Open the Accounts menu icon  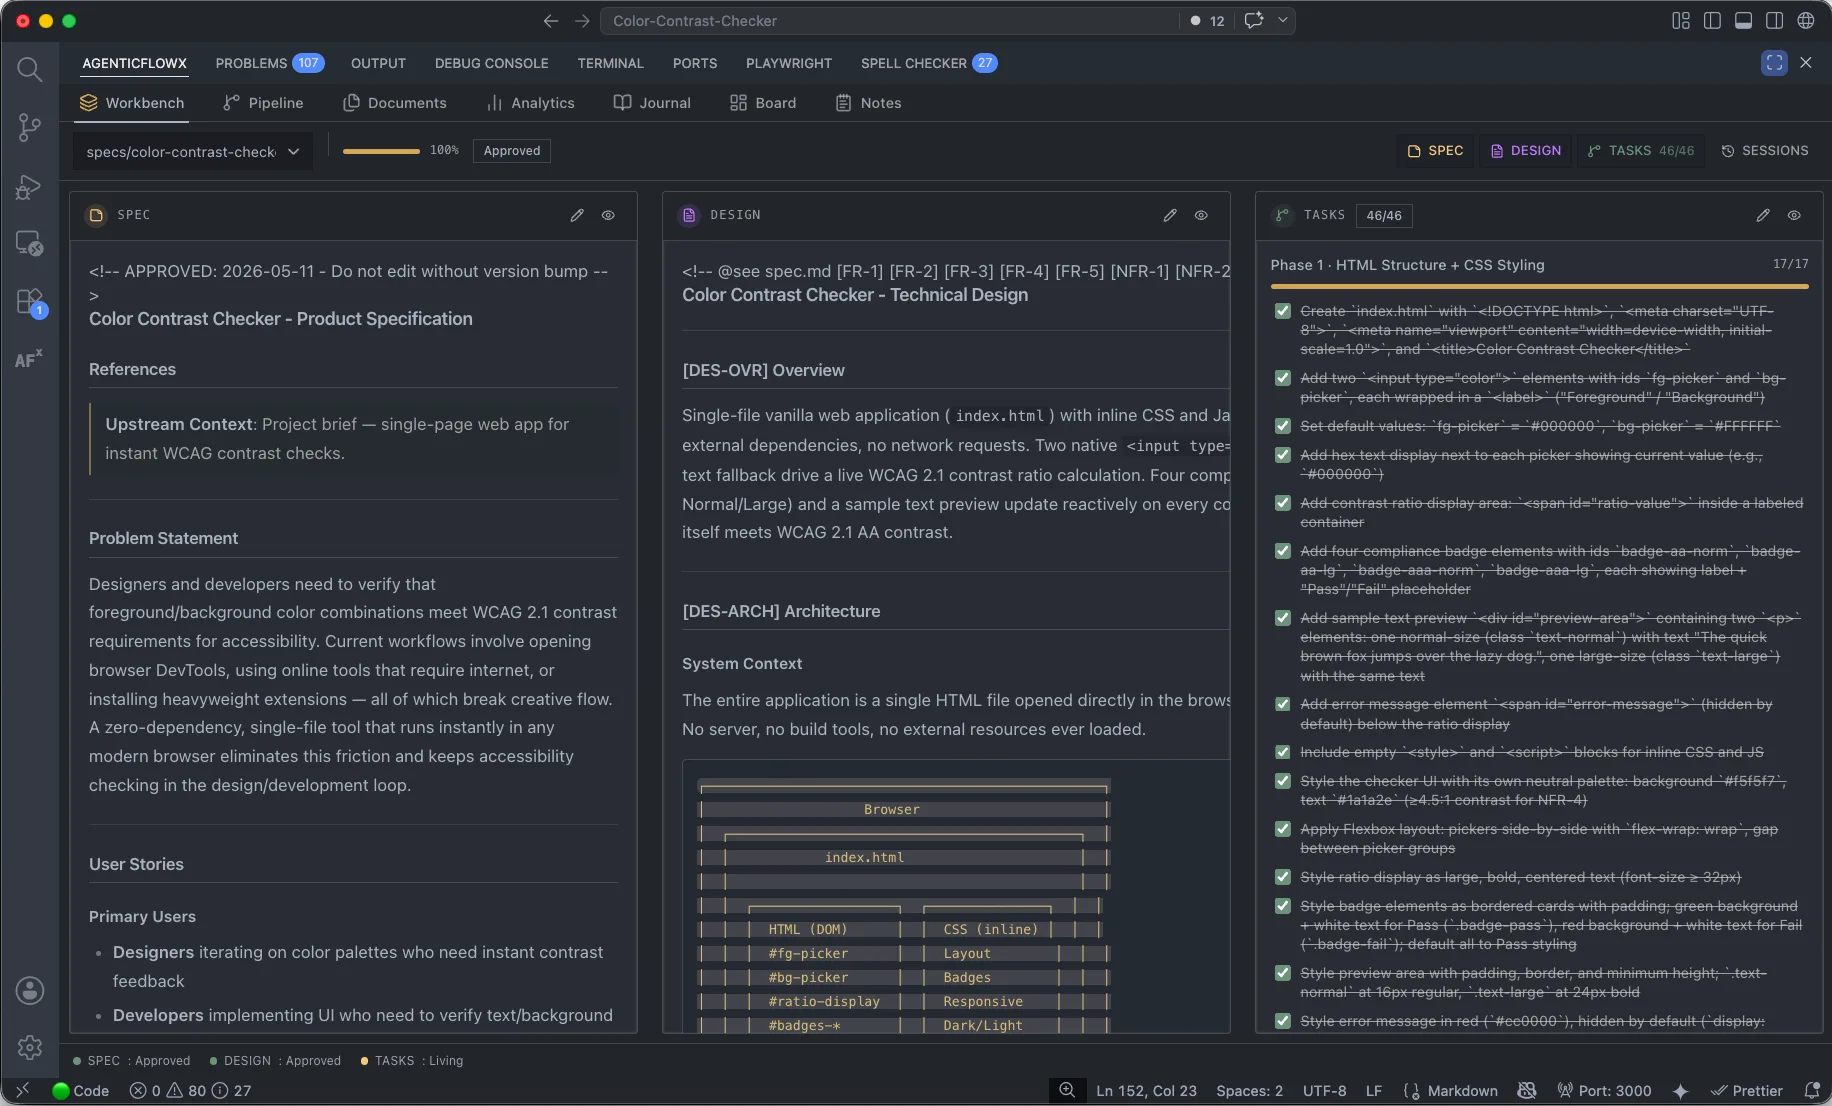(29, 990)
